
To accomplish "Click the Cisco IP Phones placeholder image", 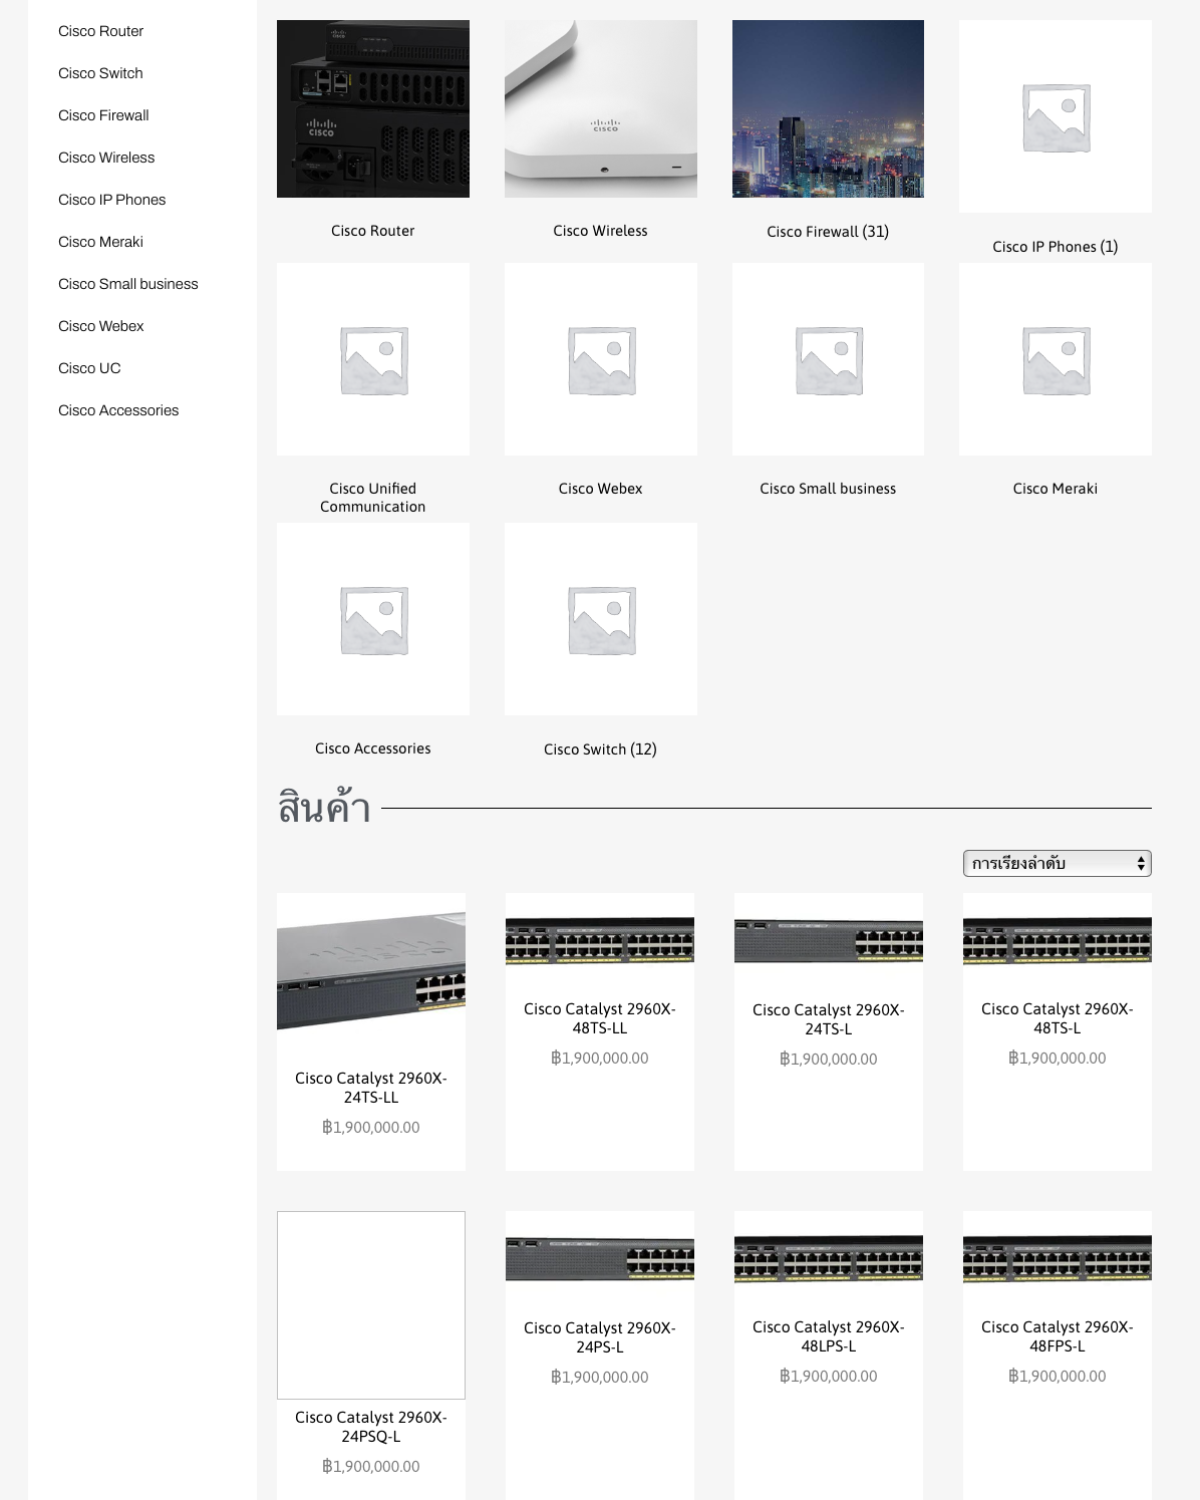I will [1055, 116].
